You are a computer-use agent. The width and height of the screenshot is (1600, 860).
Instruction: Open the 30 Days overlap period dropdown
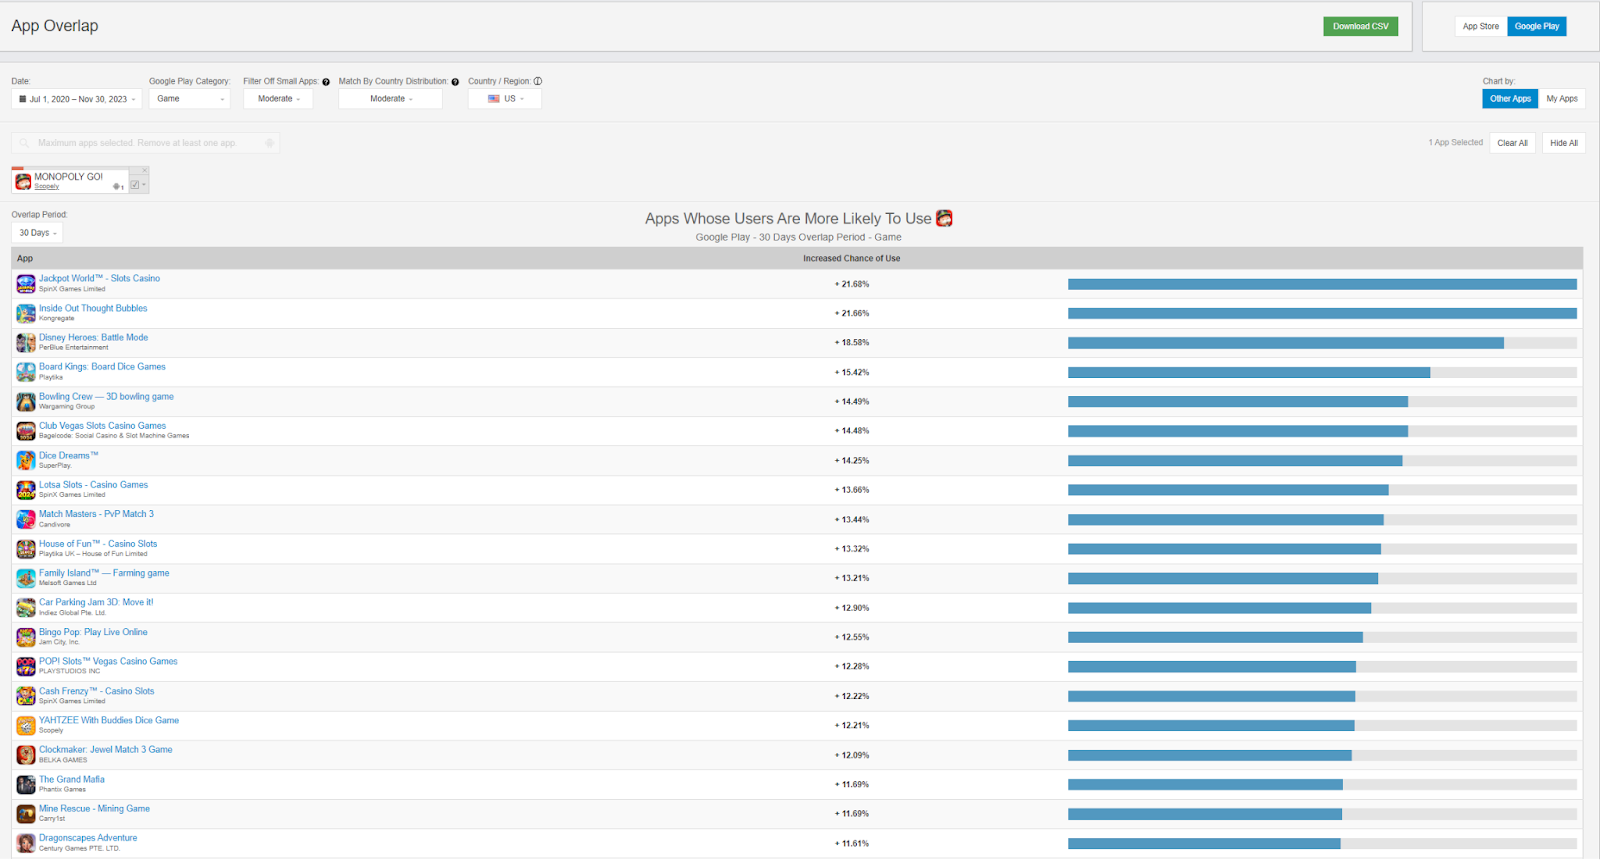(37, 233)
